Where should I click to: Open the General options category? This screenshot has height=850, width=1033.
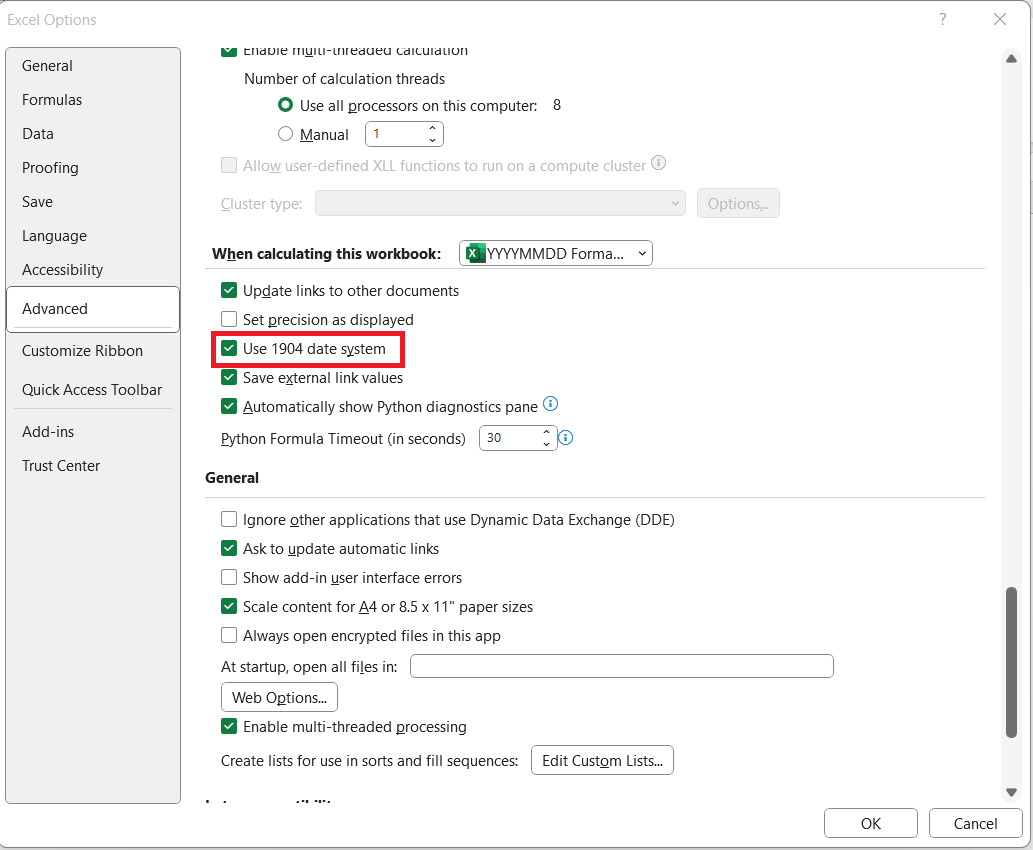(x=93, y=66)
